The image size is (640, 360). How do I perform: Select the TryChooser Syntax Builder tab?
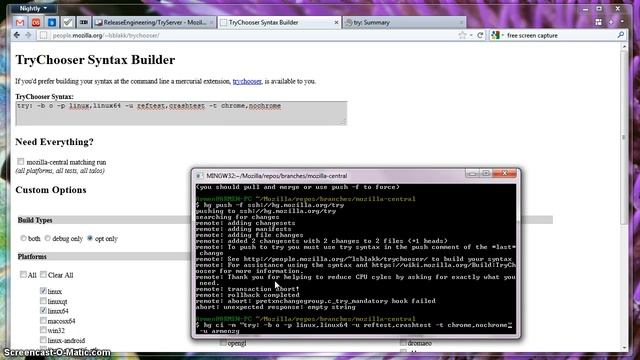click(x=280, y=22)
